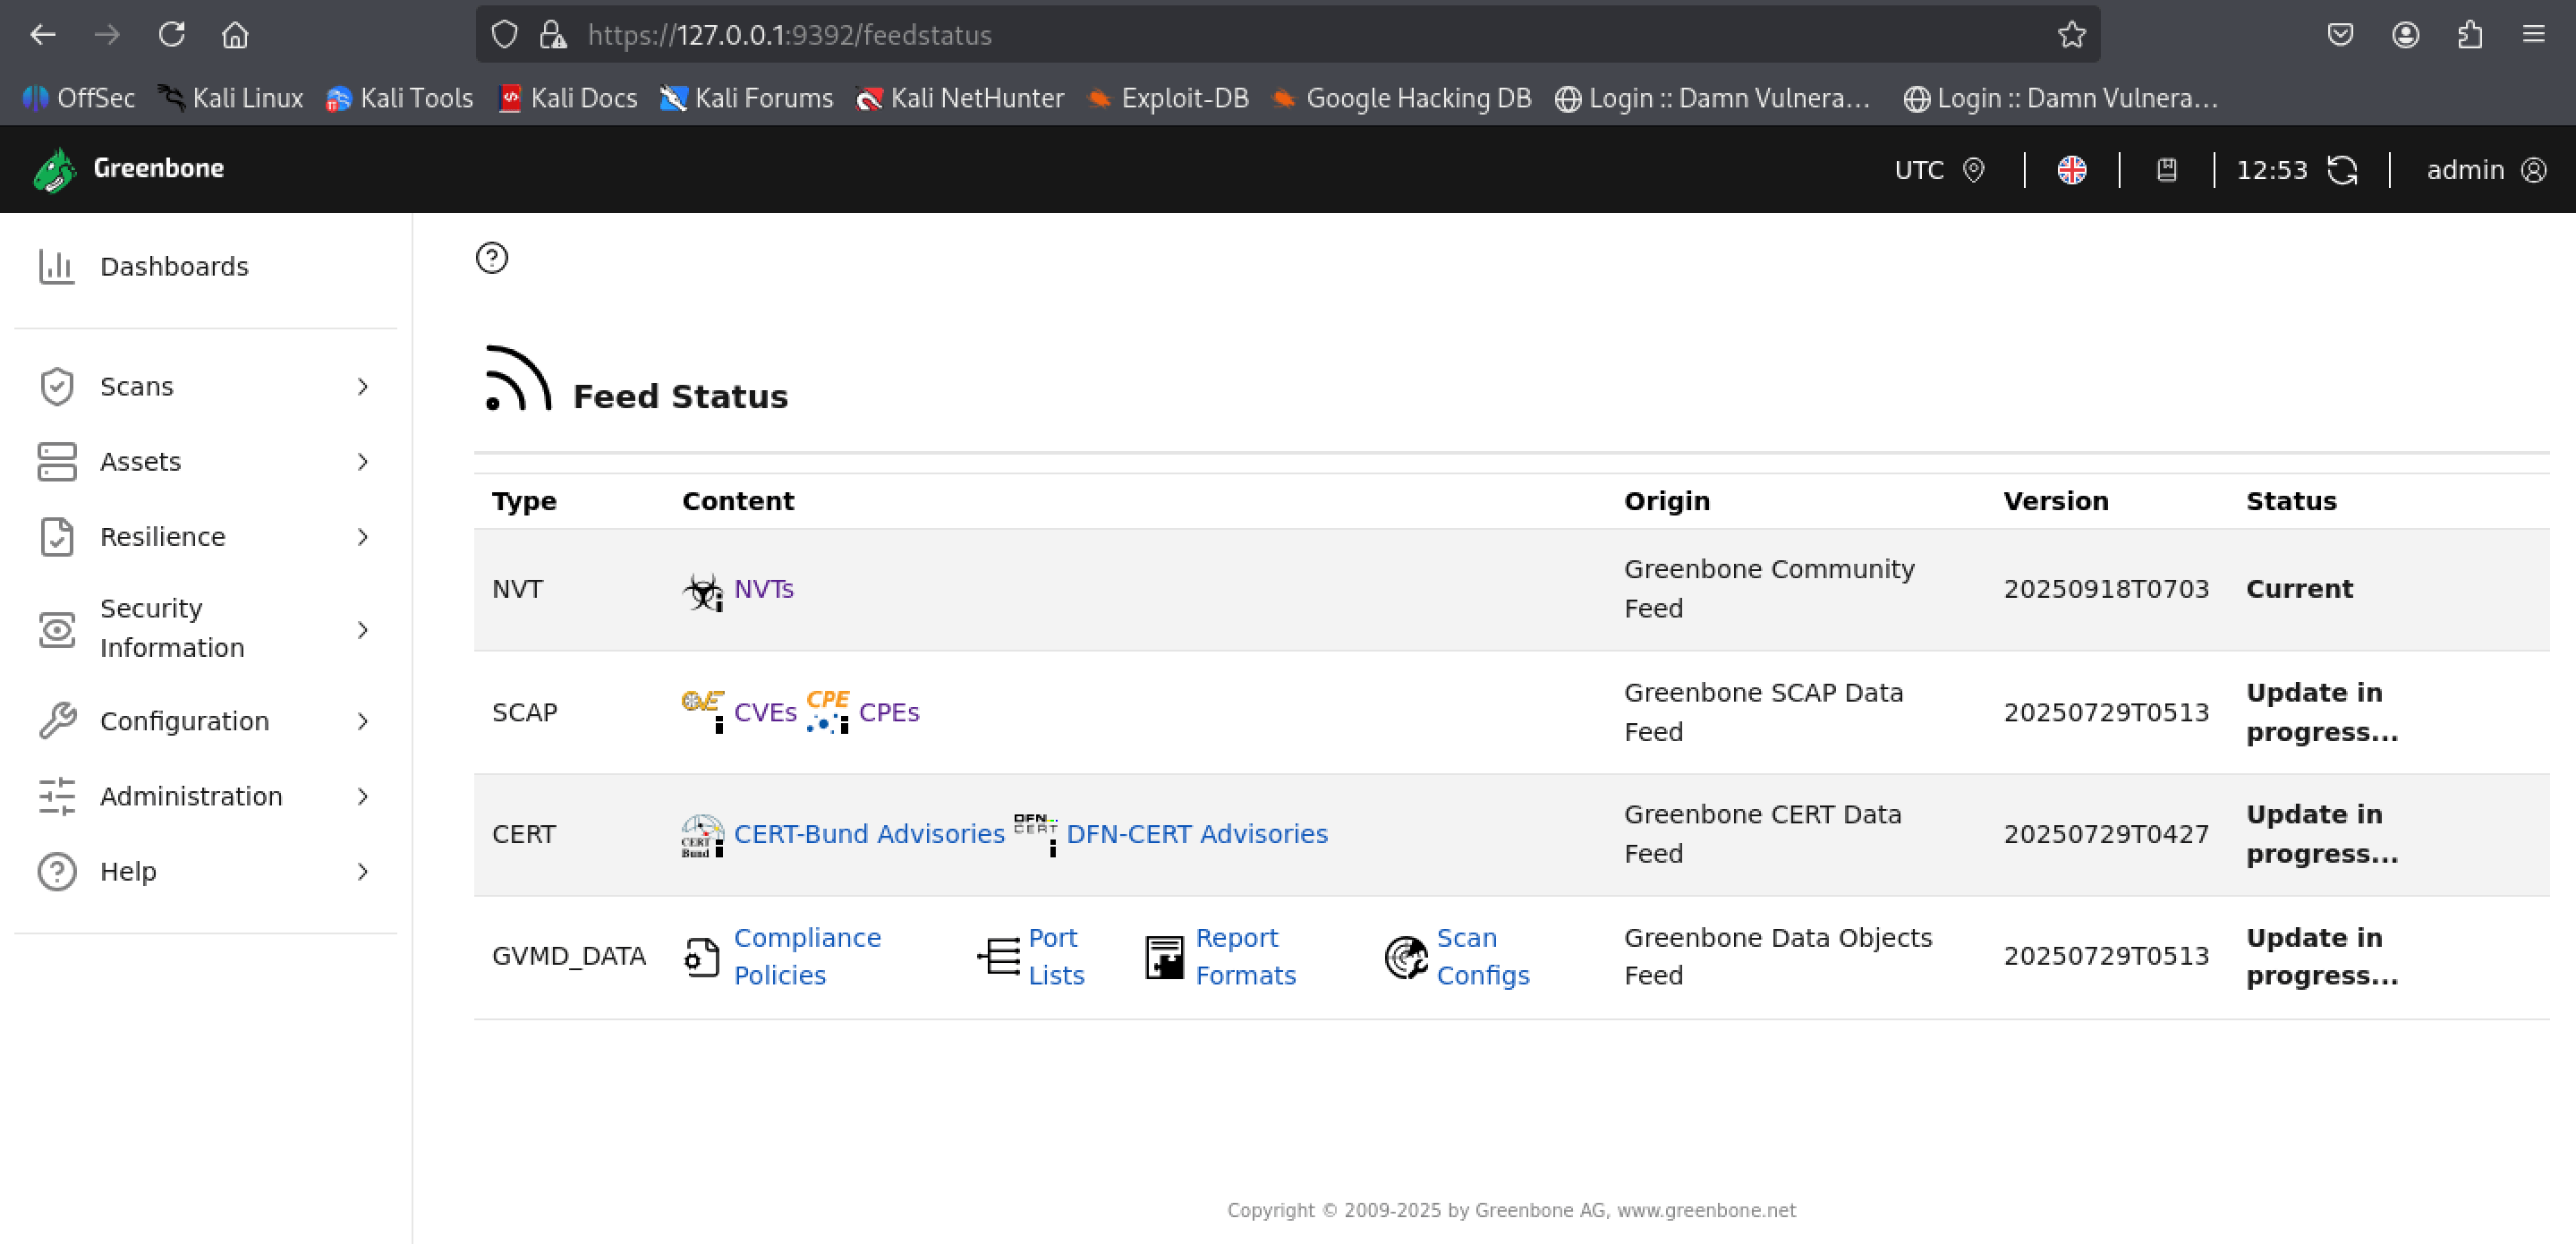Viewport: 2576px width, 1244px height.
Task: Open the DFN-CERT Advisories link
Action: [1197, 835]
